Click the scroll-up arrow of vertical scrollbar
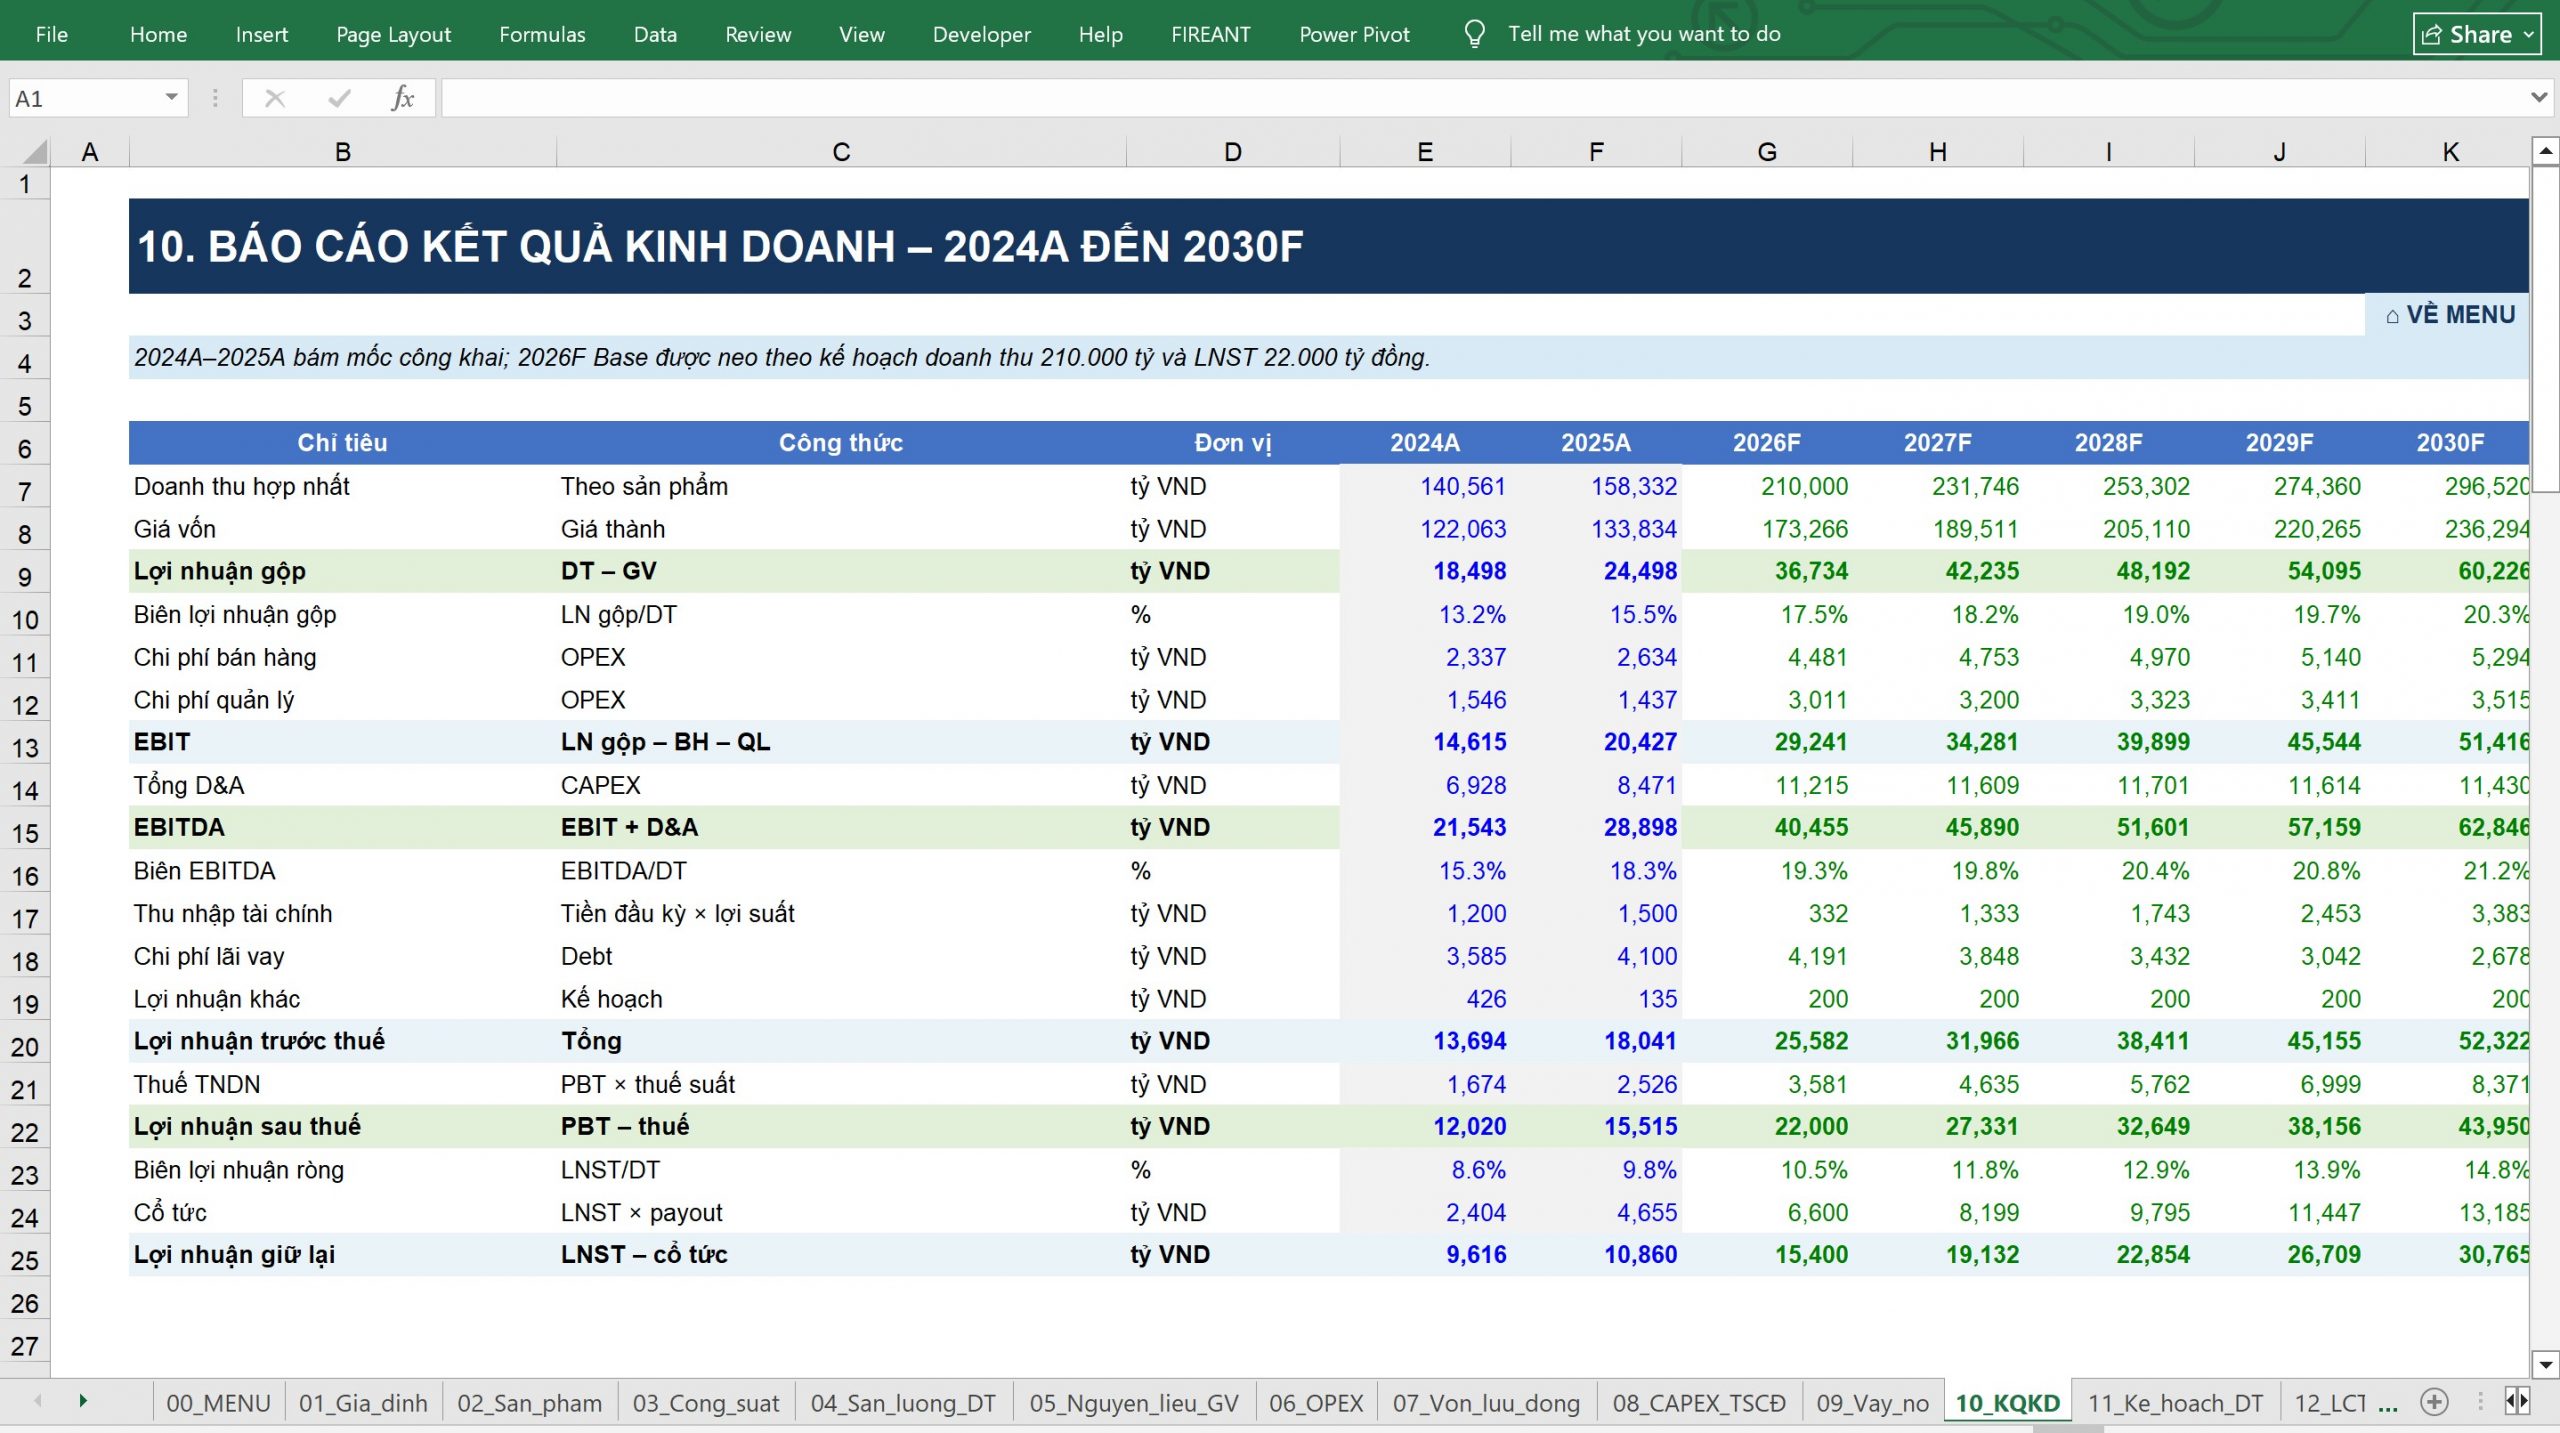 (2545, 151)
